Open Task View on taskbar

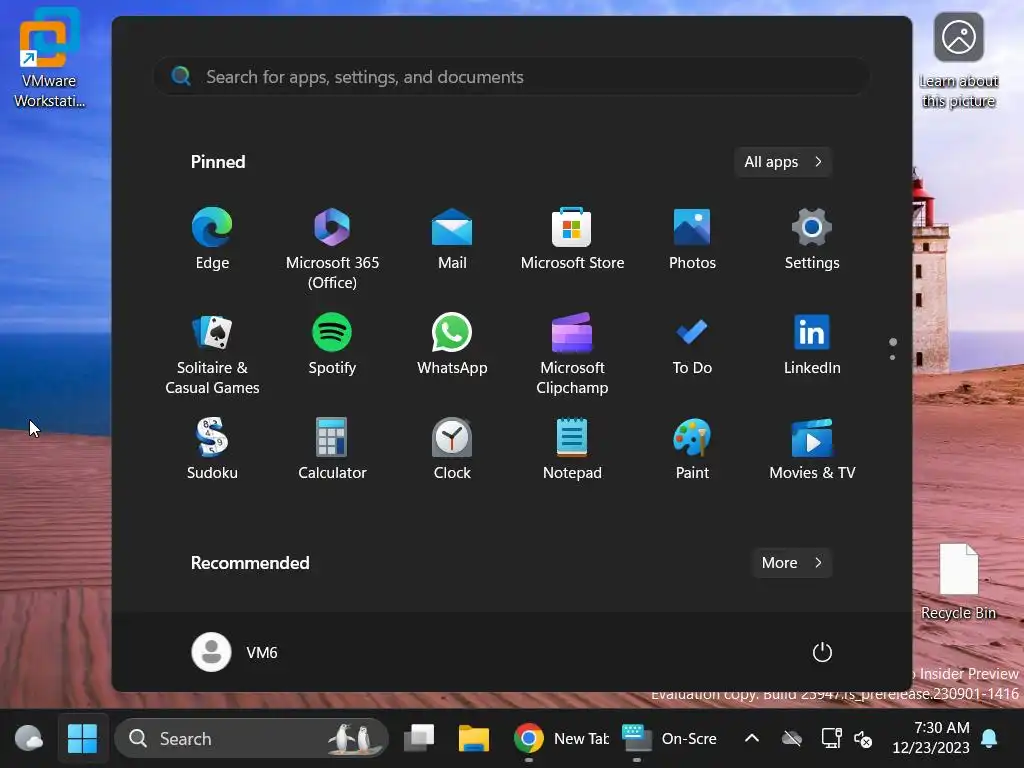(419, 739)
